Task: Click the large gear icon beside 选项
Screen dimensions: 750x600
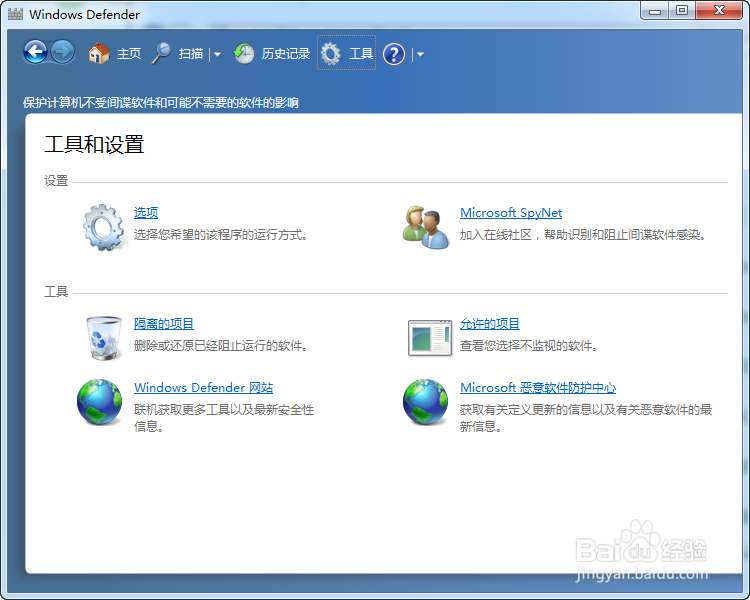Action: tap(103, 227)
